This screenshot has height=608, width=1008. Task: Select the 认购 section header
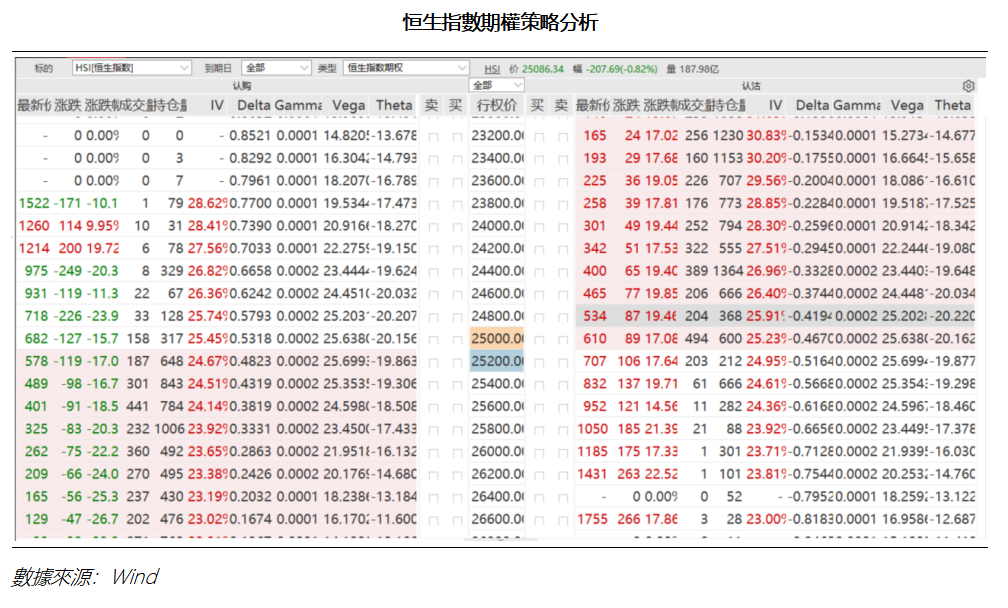242,85
